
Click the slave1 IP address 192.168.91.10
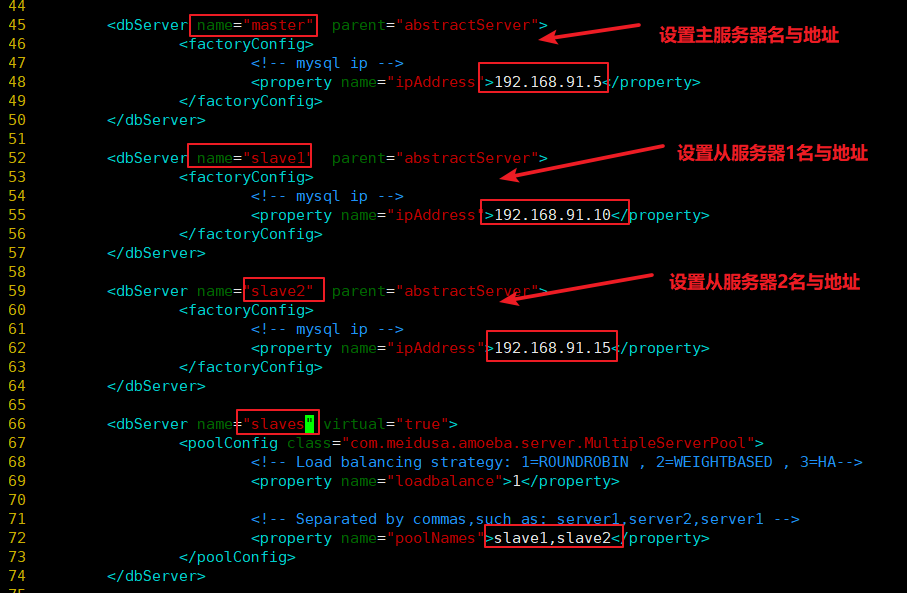point(552,215)
